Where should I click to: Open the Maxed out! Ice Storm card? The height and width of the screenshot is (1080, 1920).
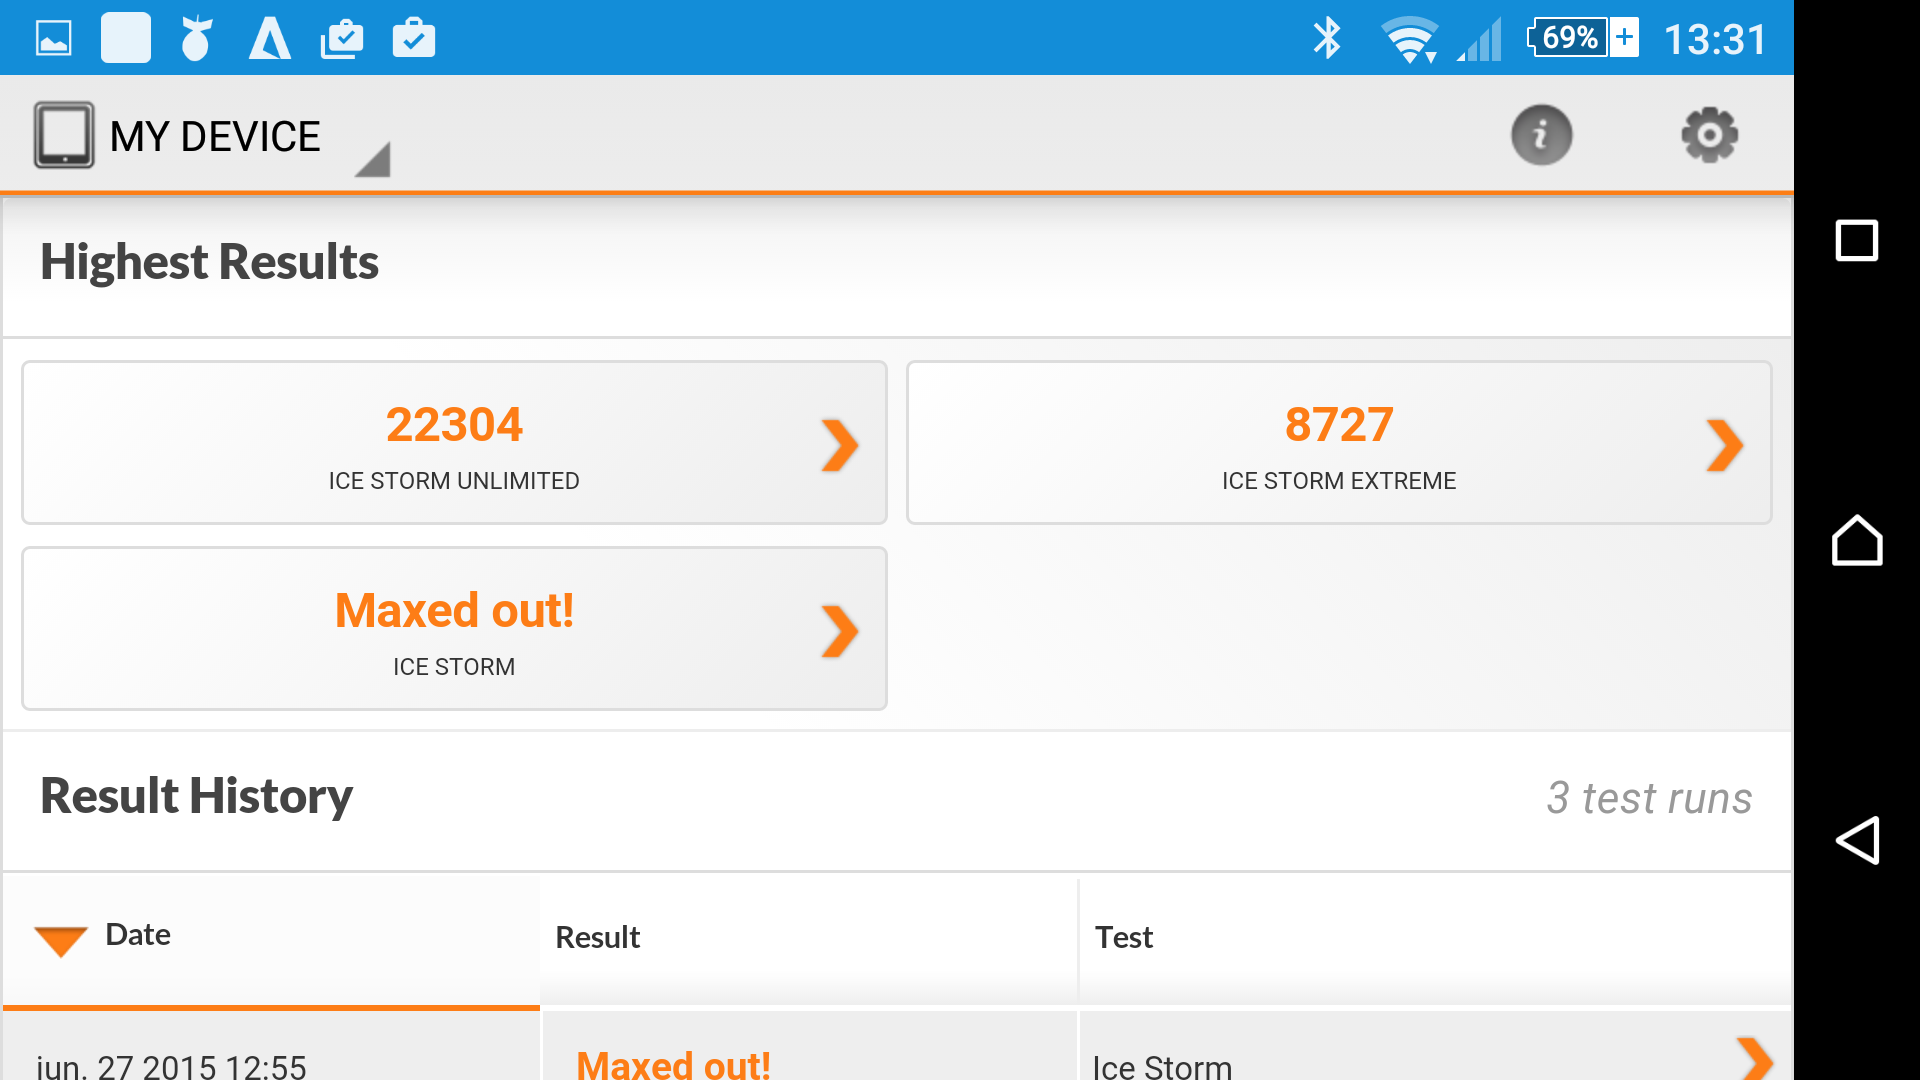454,628
